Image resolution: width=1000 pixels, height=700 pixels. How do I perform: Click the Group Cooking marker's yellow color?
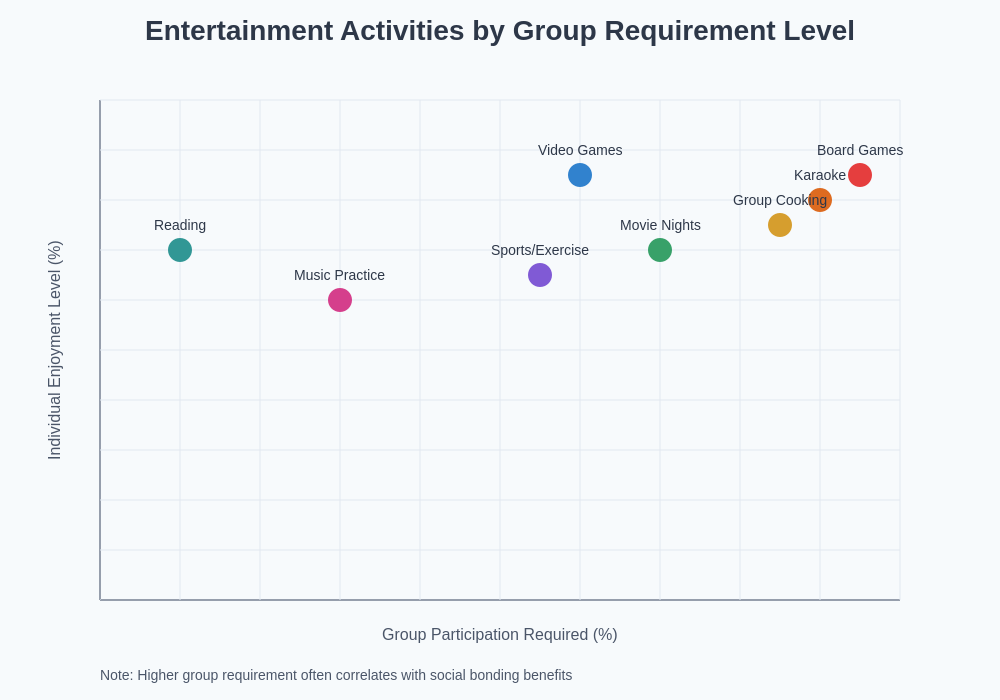click(780, 224)
